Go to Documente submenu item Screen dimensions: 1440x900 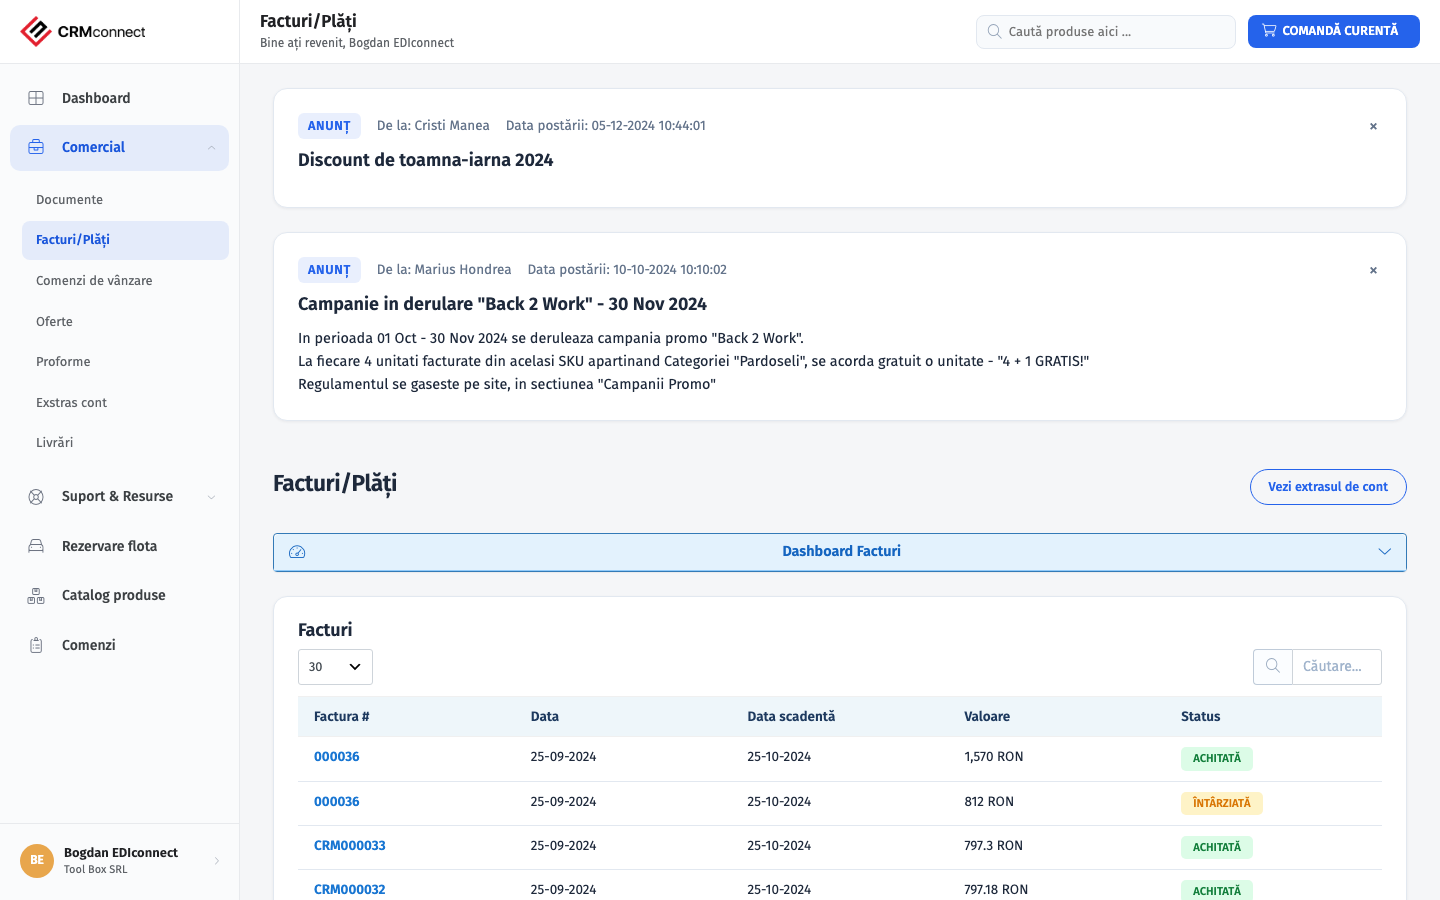pyautogui.click(x=125, y=200)
